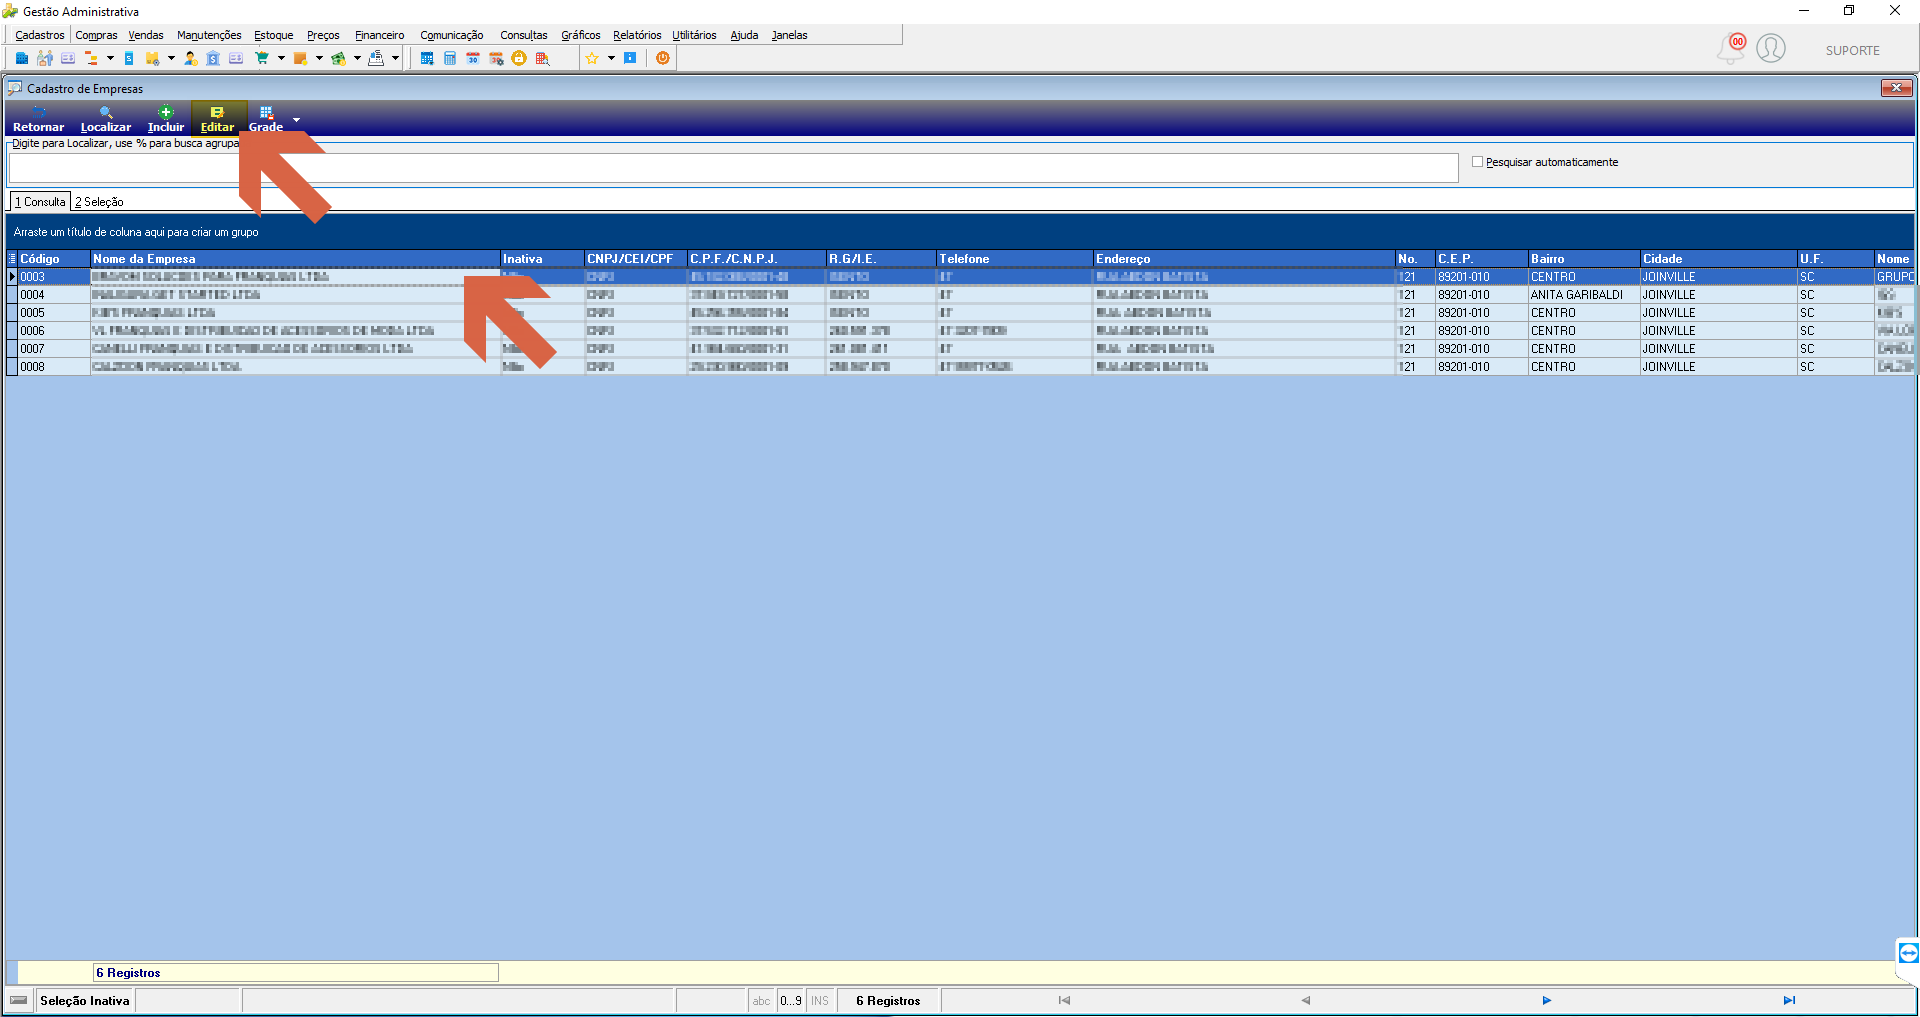Click the red grid with magnifier icon
Screen dimensions: 1920x1017
point(543,59)
